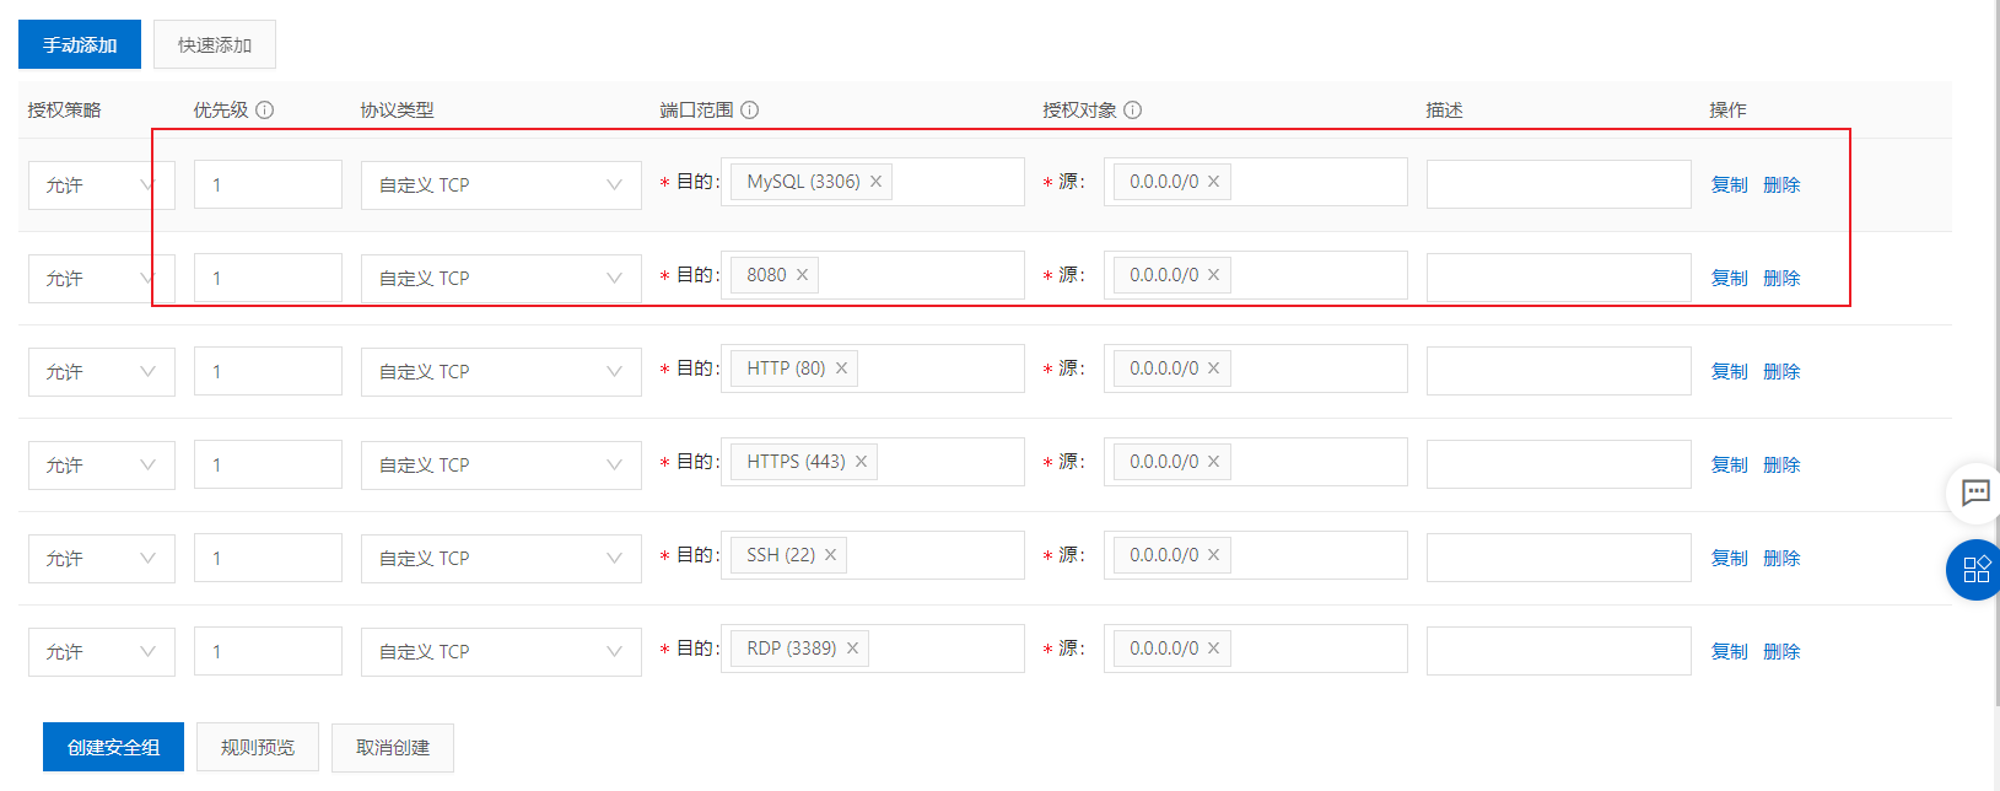Remove the MySQL (3306) port tag

coord(876,182)
